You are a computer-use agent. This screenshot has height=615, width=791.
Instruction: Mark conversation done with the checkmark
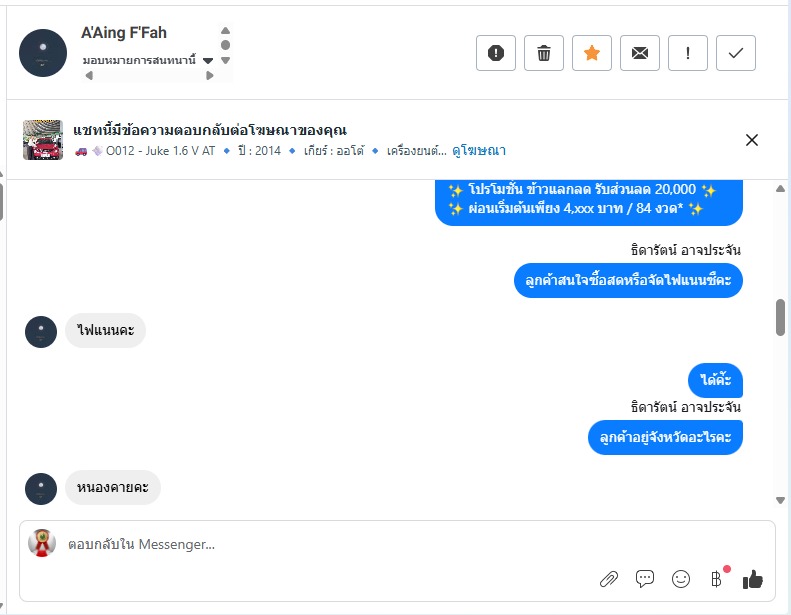(736, 53)
